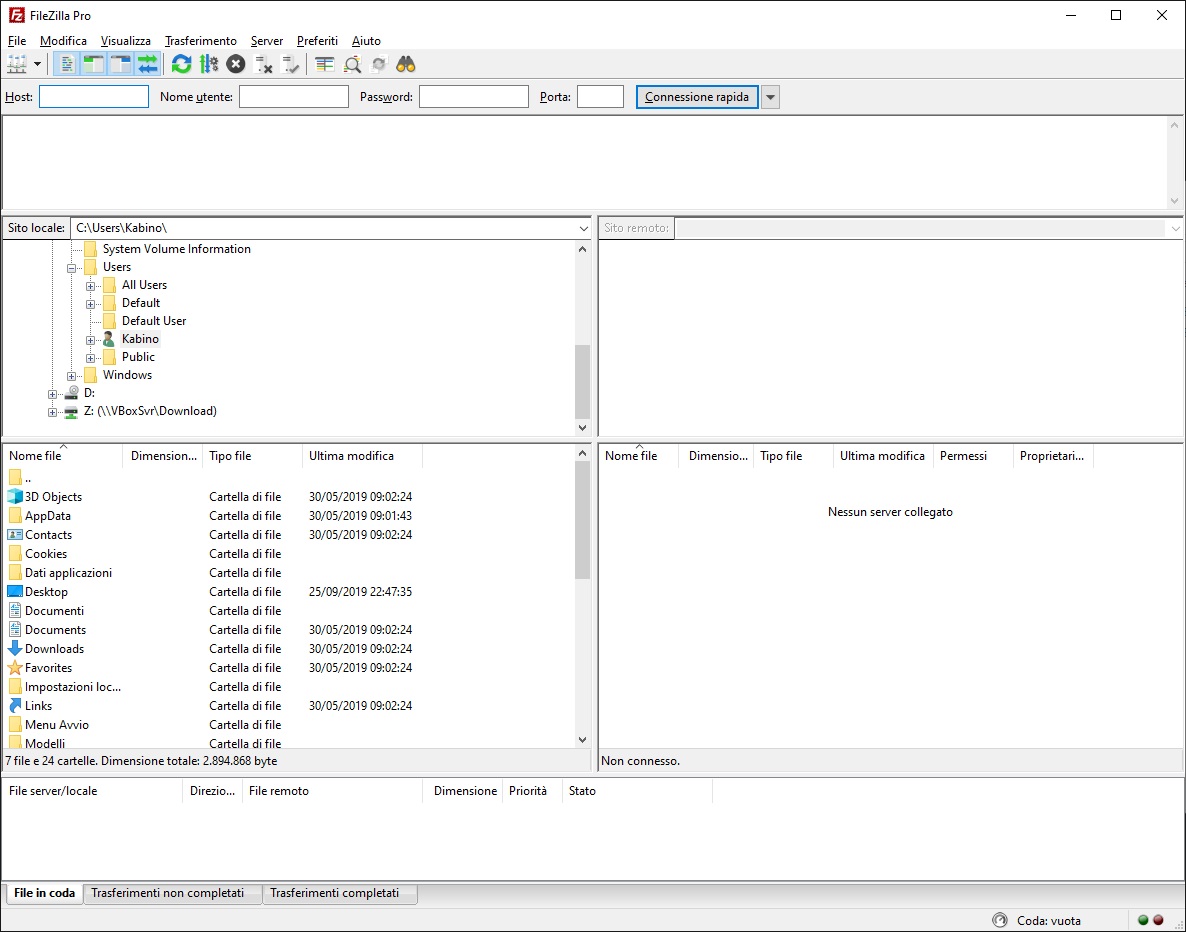Click the queue speed limit indicator icon

(1000, 921)
